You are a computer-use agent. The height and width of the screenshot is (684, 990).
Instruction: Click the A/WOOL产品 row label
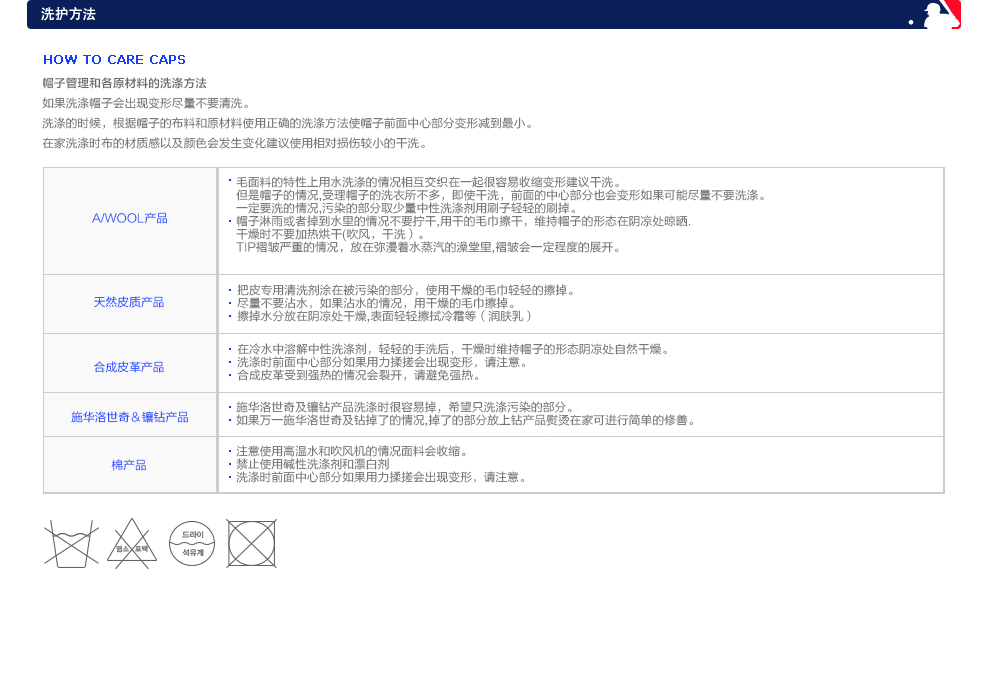pyautogui.click(x=130, y=219)
